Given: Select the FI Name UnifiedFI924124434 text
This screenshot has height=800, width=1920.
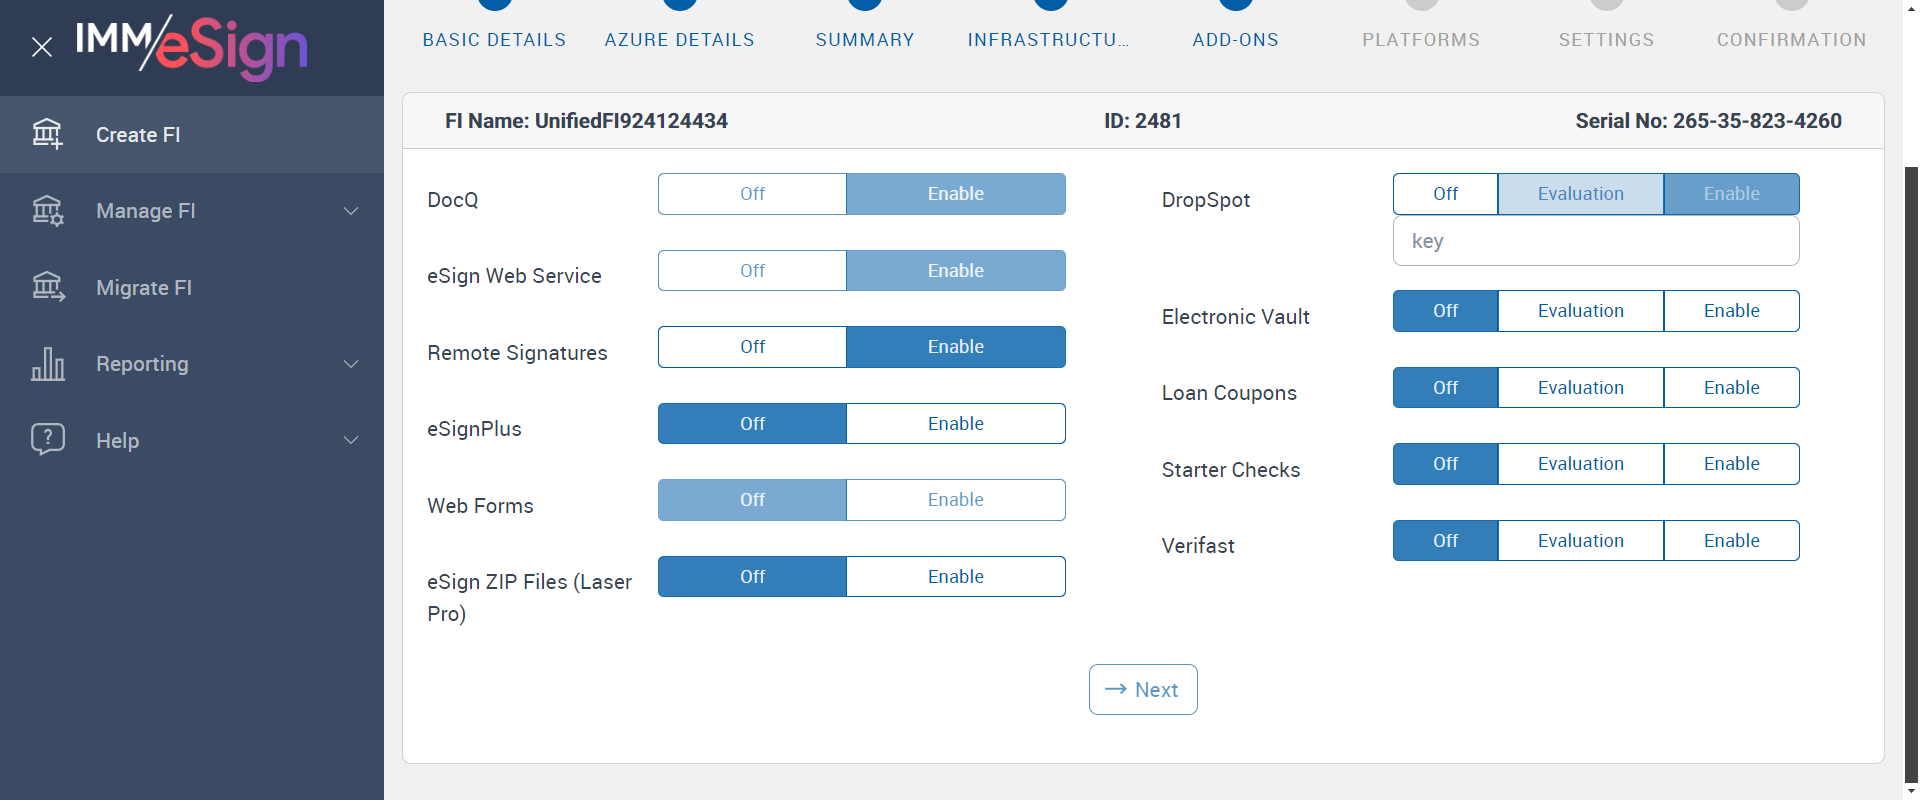Looking at the screenshot, I should click(586, 121).
